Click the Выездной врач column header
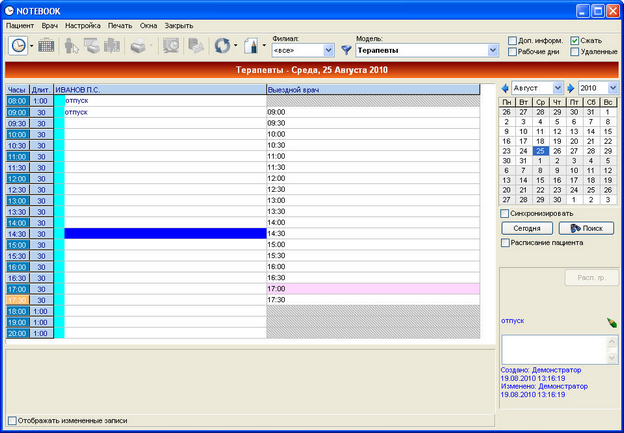This screenshot has width=624, height=433. [x=373, y=90]
